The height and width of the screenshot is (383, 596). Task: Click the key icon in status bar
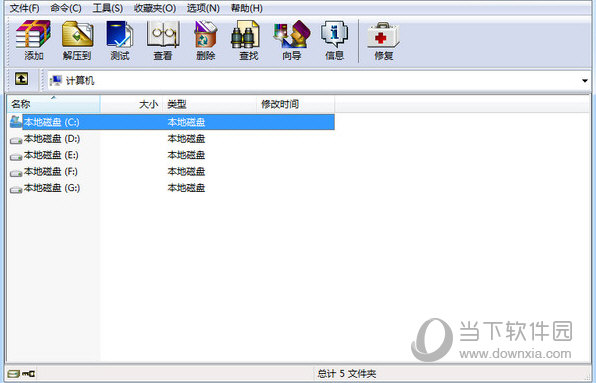point(29,374)
